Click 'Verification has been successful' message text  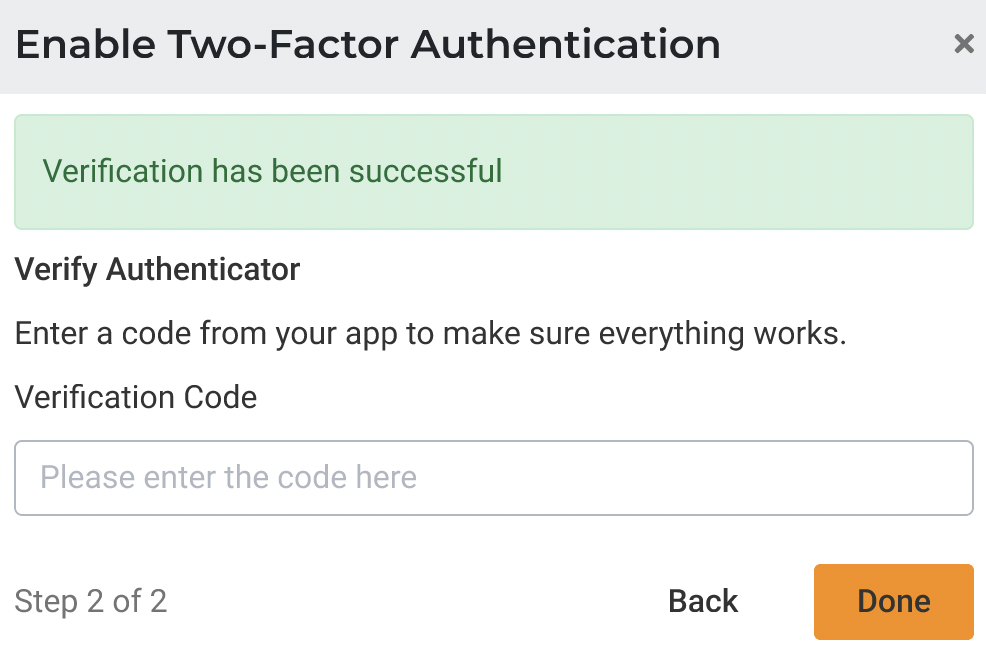tap(272, 171)
